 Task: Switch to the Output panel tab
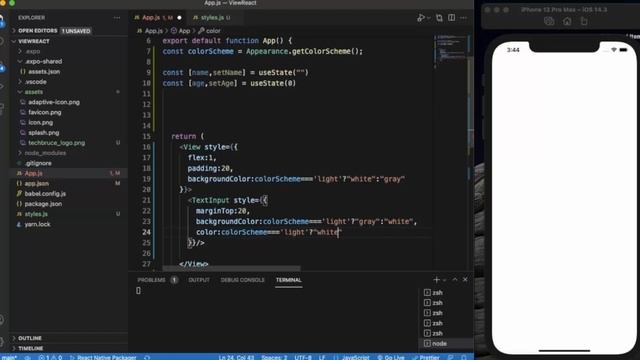(x=199, y=280)
